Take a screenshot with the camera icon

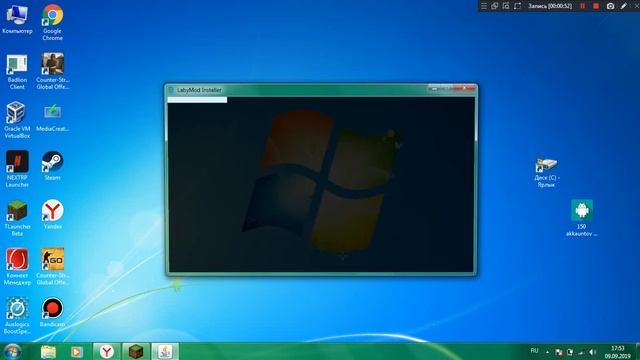(x=610, y=6)
